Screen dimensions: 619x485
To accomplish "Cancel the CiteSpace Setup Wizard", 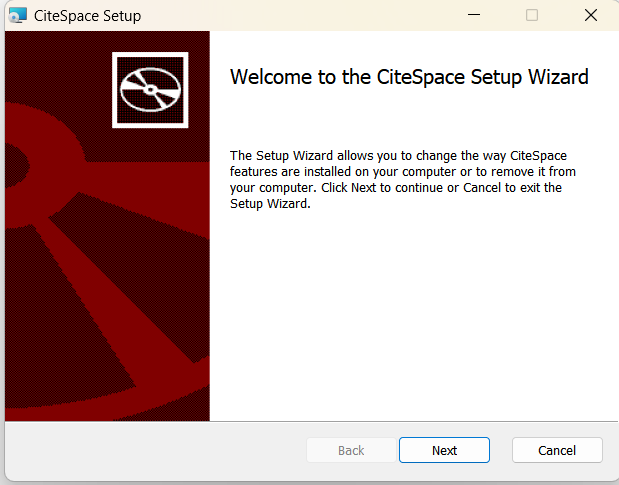I will click(x=557, y=450).
